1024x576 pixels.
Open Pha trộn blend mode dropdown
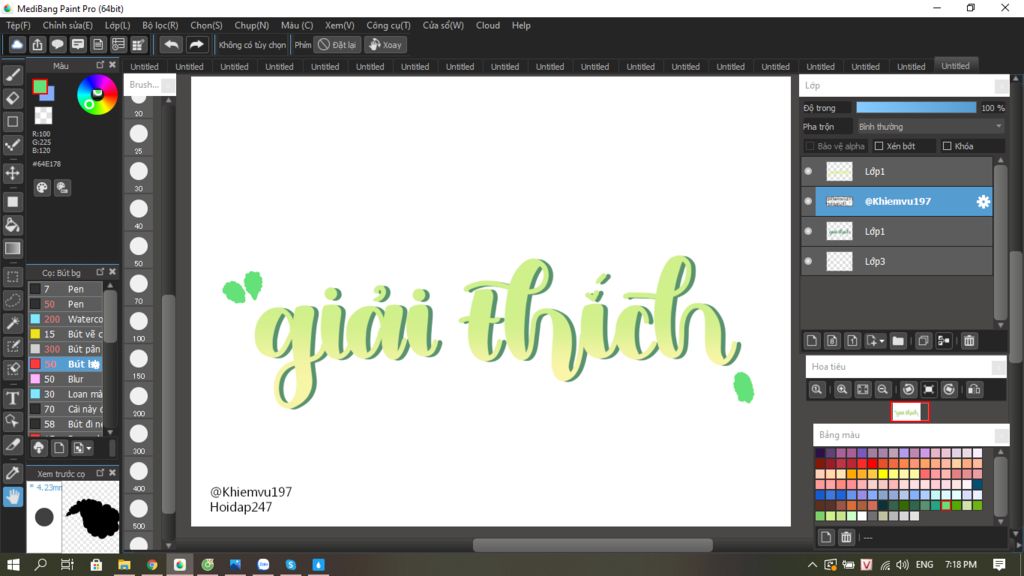(929, 127)
